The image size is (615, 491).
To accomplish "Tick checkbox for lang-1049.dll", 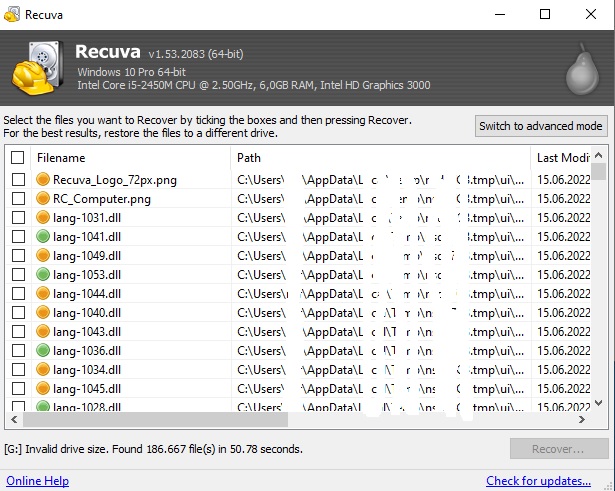I will tap(18, 255).
